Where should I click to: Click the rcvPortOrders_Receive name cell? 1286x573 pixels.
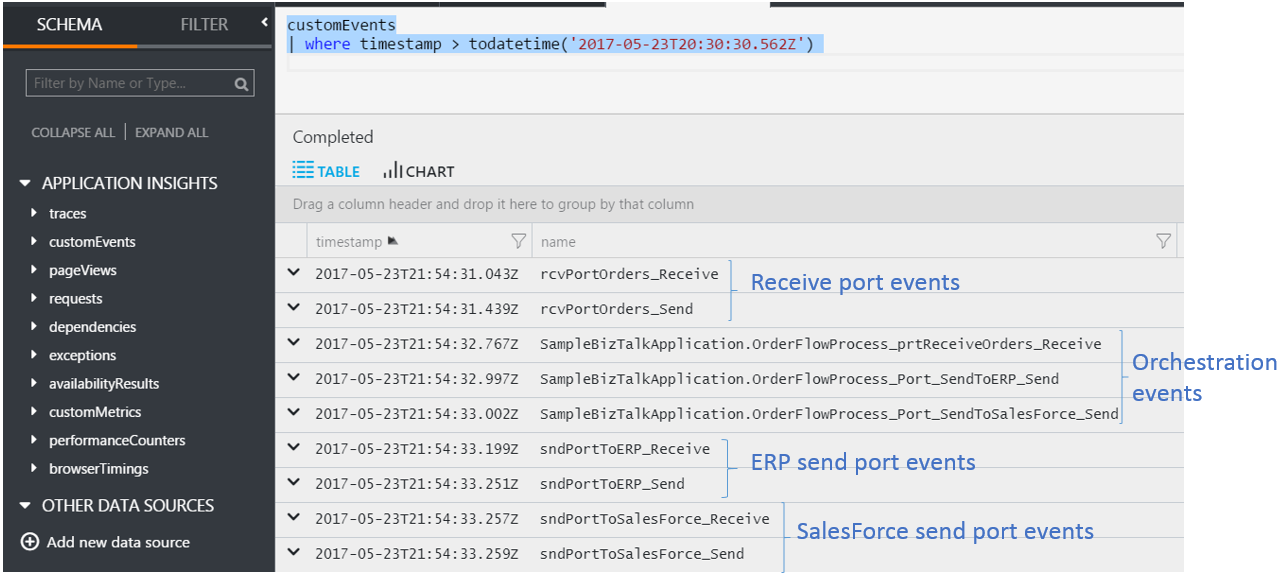(629, 274)
